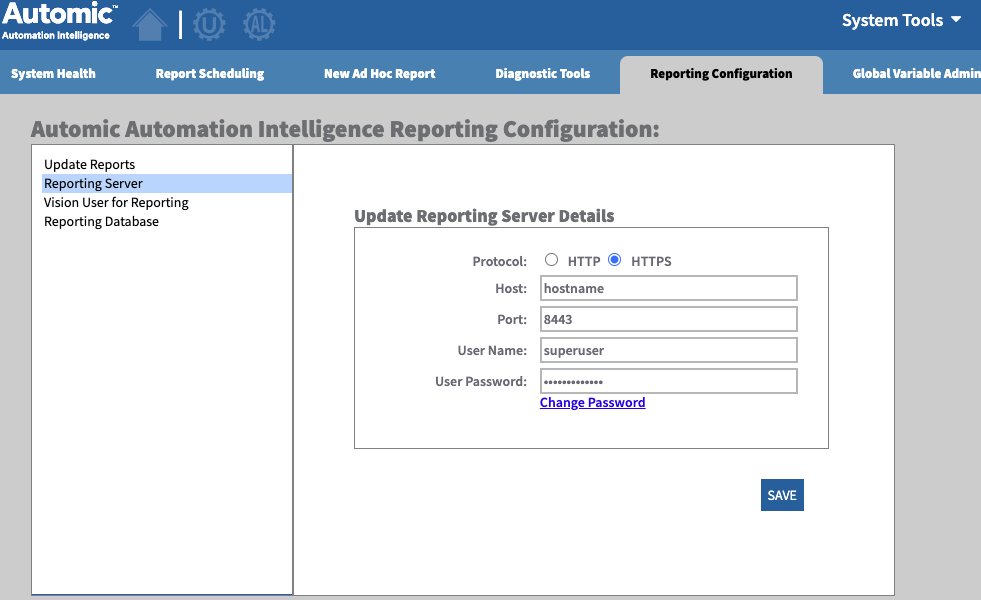Select Update Reports in the left list
The width and height of the screenshot is (981, 600).
point(89,164)
